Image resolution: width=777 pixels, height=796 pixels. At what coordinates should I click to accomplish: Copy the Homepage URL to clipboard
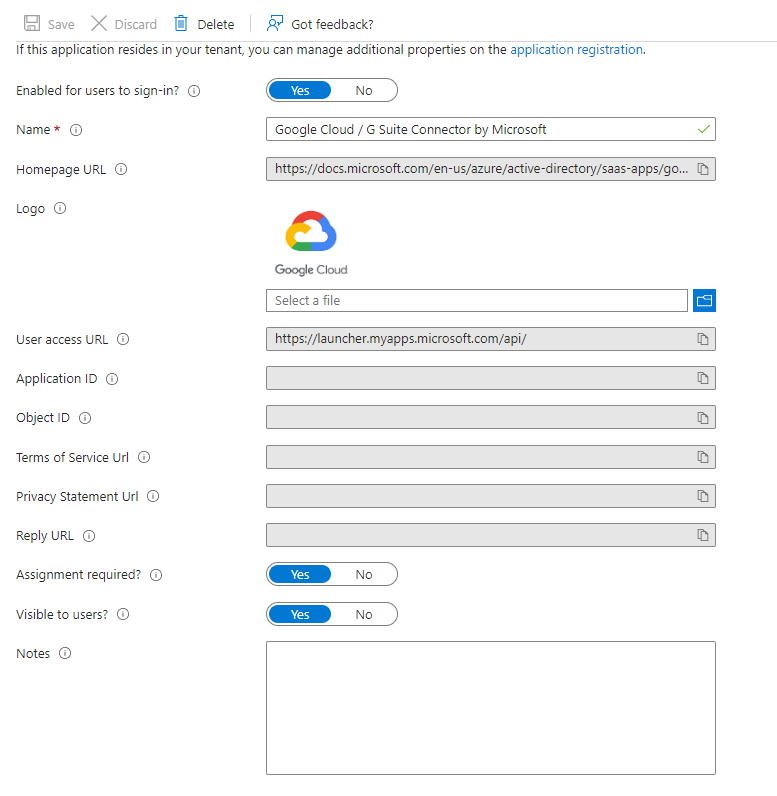tap(703, 170)
